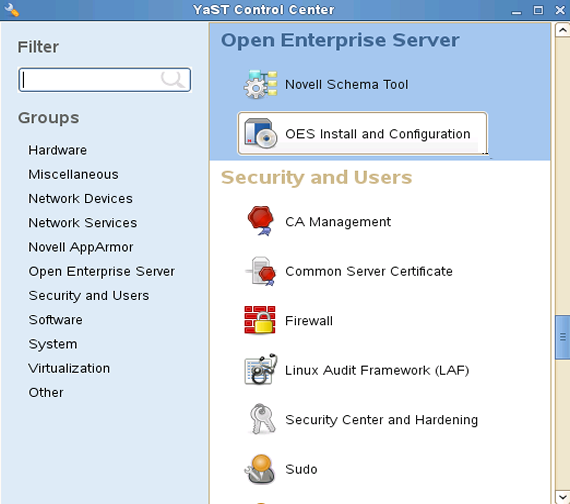
Task: Click the CA Management label
Action: pyautogui.click(x=338, y=222)
